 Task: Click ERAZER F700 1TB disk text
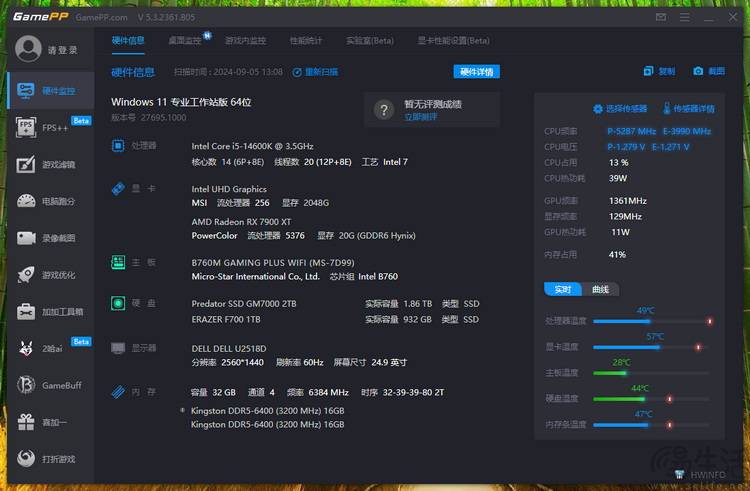coord(226,319)
